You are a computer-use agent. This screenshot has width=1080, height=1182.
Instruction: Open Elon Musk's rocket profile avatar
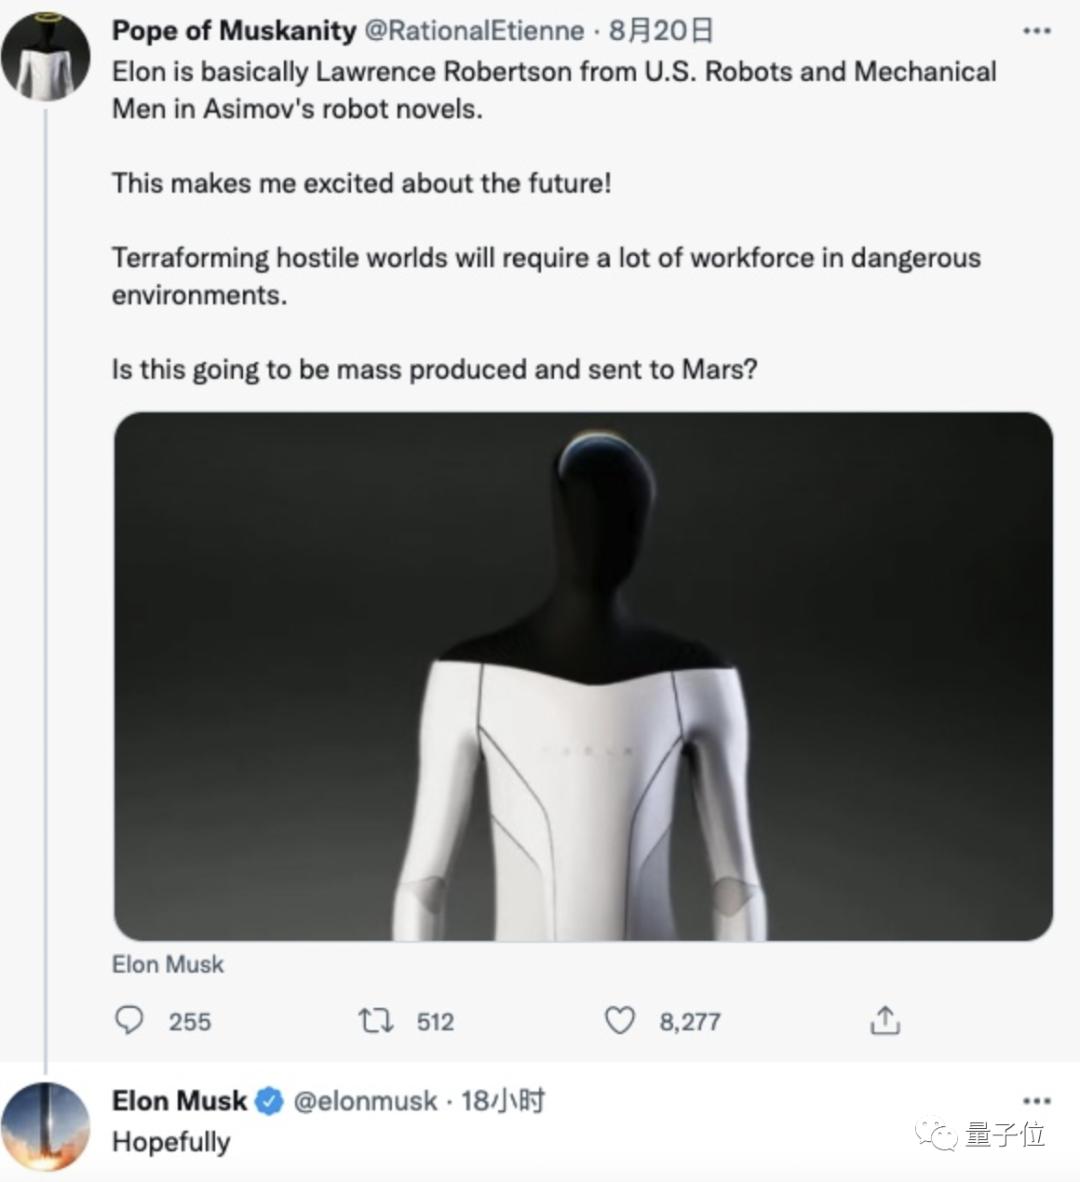point(46,1125)
